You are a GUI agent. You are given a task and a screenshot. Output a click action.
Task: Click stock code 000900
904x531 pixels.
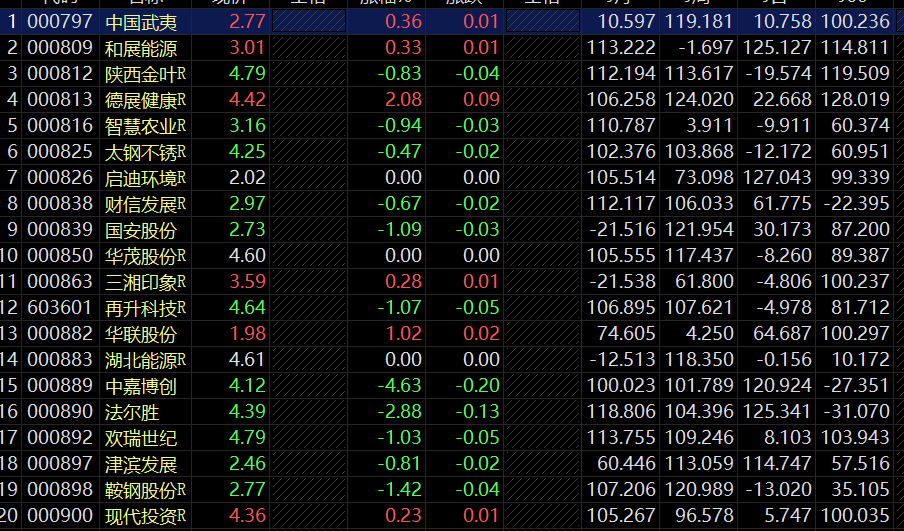[60, 515]
